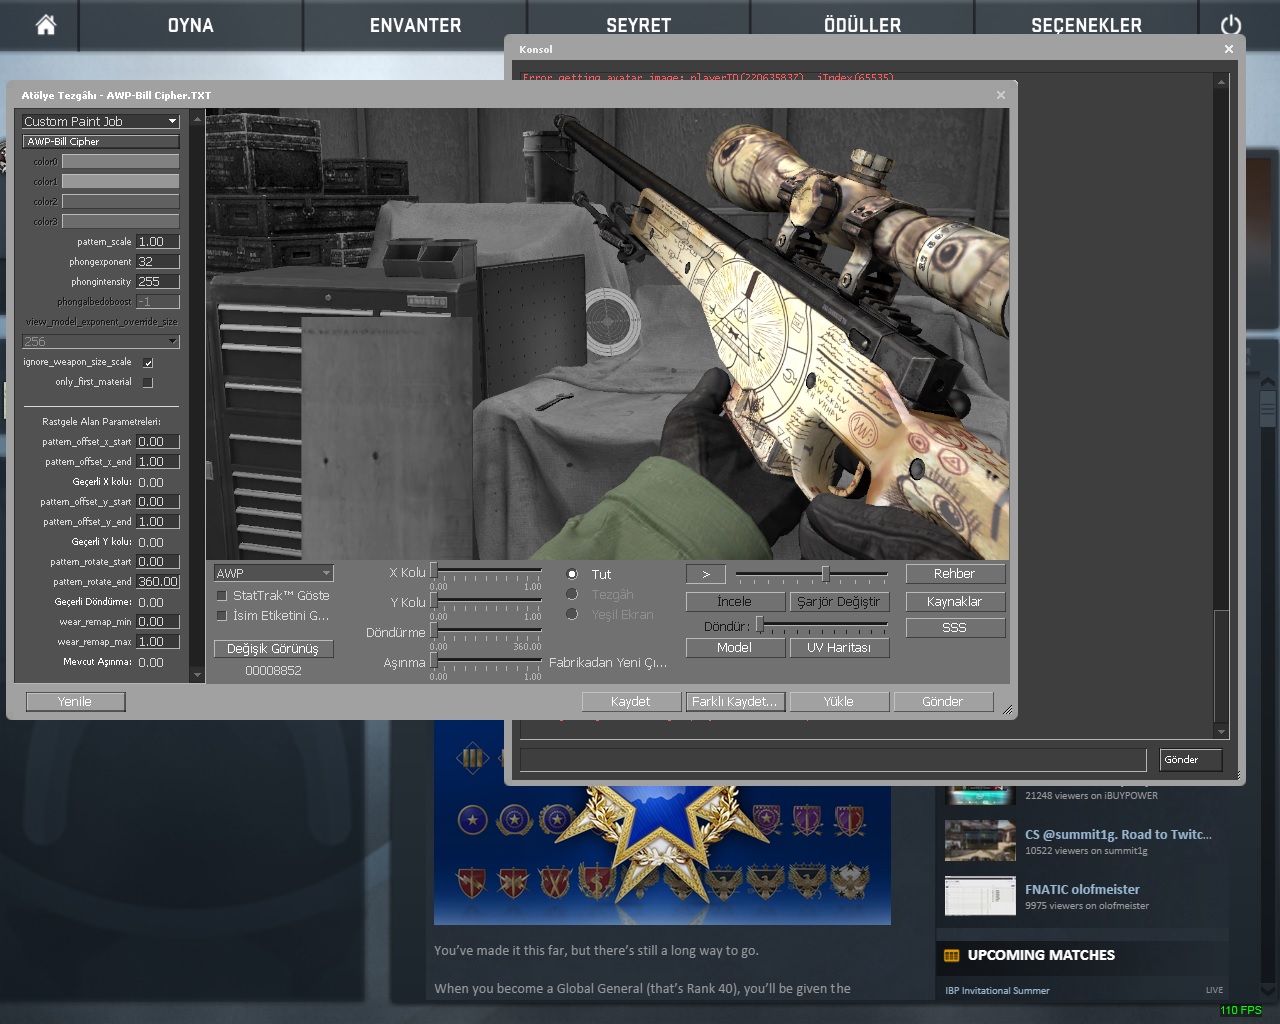1280x1024 pixels.
Task: Click the wear_remap_max value field
Action: (158, 641)
